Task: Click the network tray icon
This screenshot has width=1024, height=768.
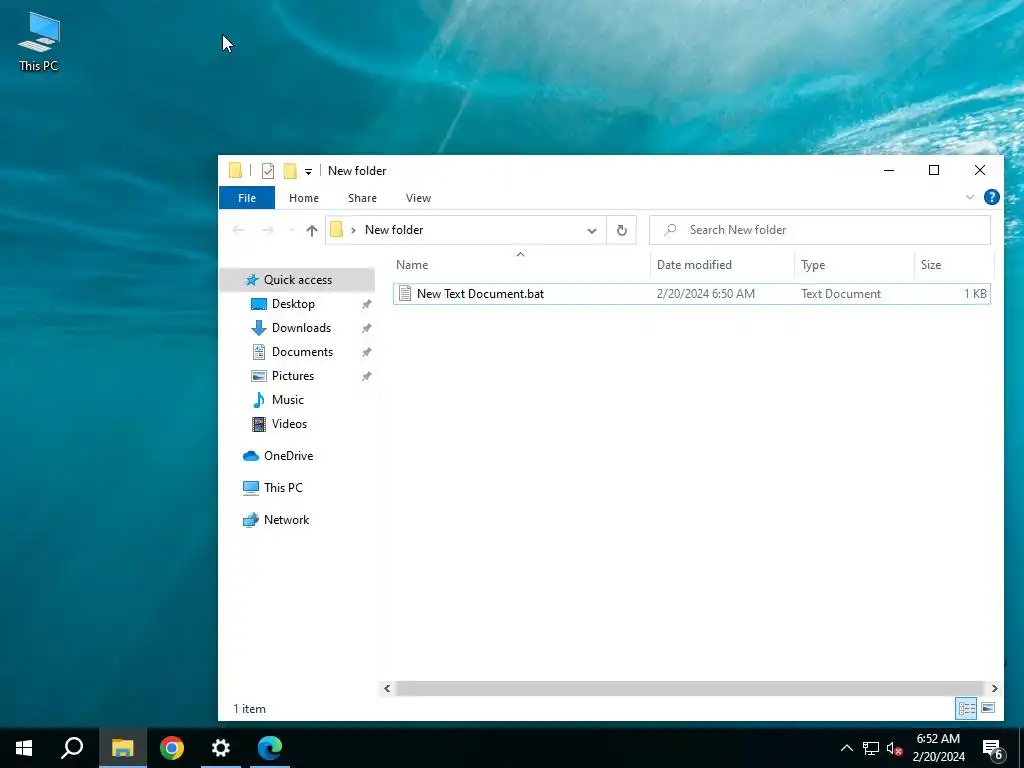Action: 871,748
